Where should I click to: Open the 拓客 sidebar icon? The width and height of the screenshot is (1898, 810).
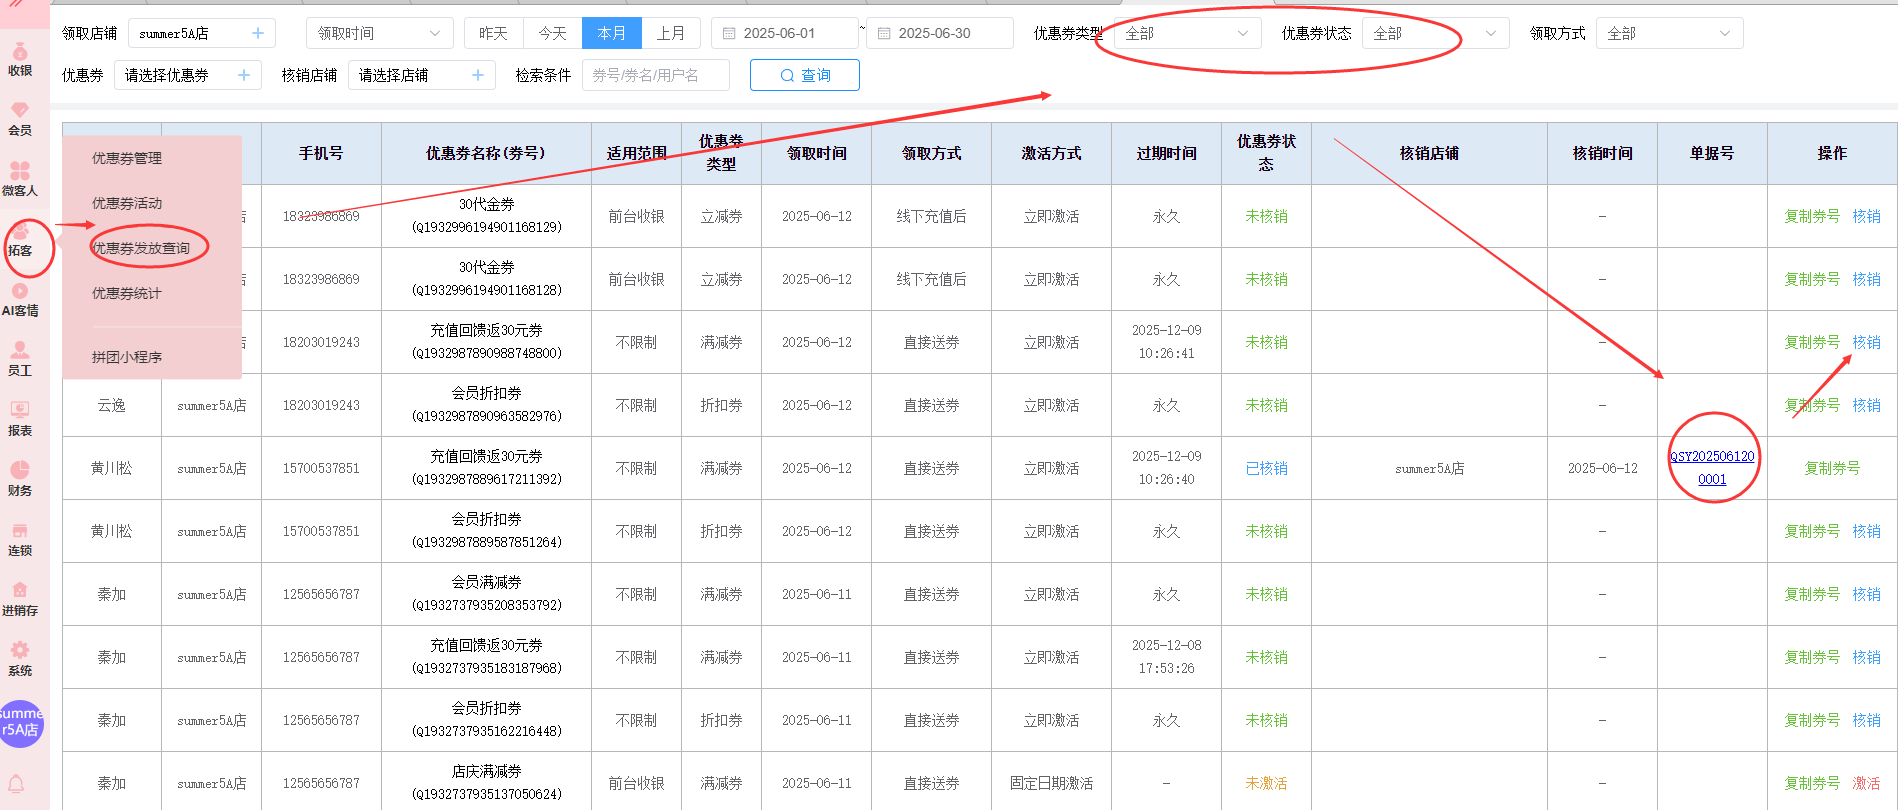coord(20,240)
